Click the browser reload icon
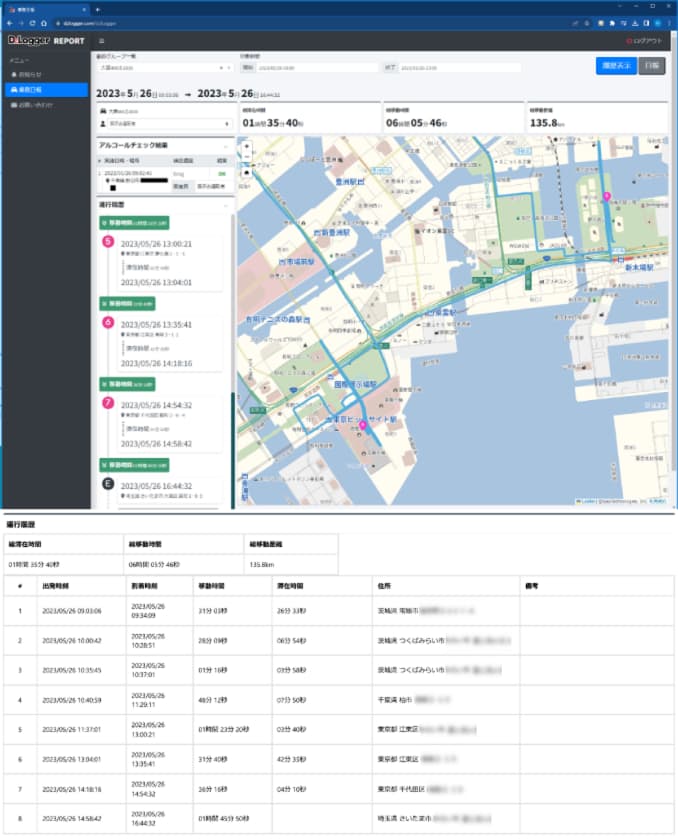This screenshot has width=678, height=840. coord(33,22)
